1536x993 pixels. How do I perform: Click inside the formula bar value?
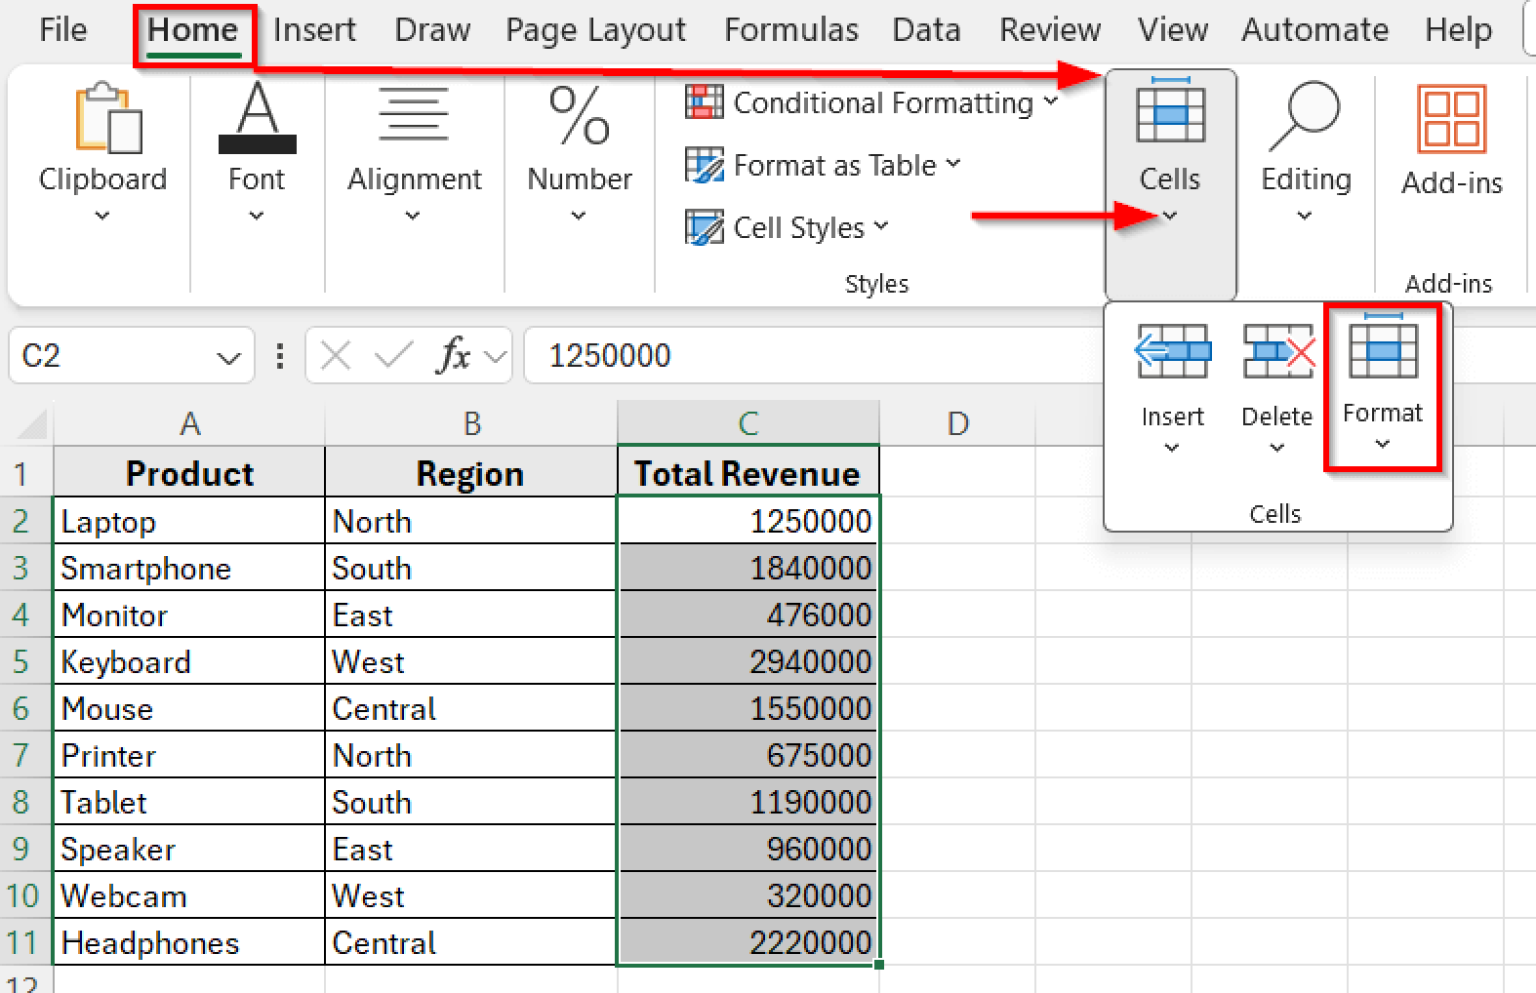tap(610, 356)
